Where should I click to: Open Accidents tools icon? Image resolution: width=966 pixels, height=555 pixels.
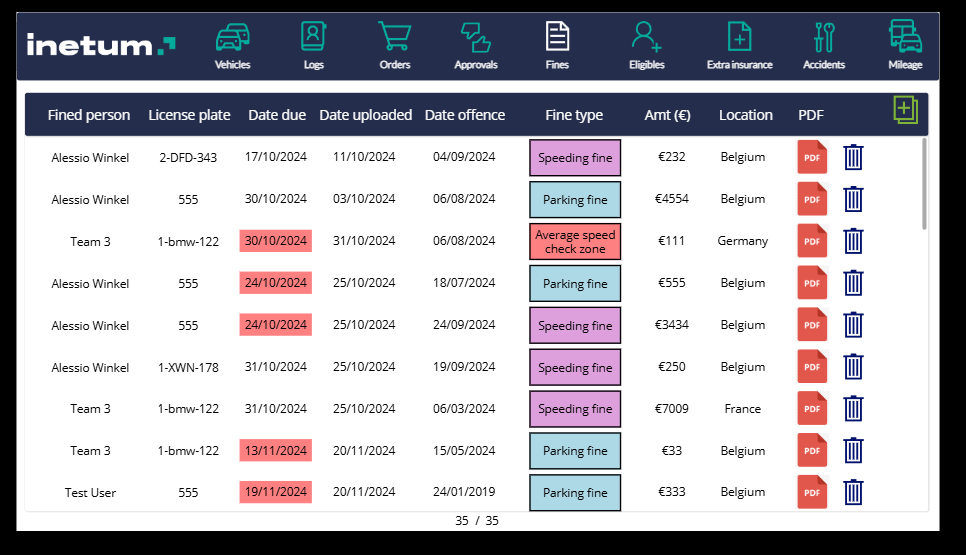(824, 38)
